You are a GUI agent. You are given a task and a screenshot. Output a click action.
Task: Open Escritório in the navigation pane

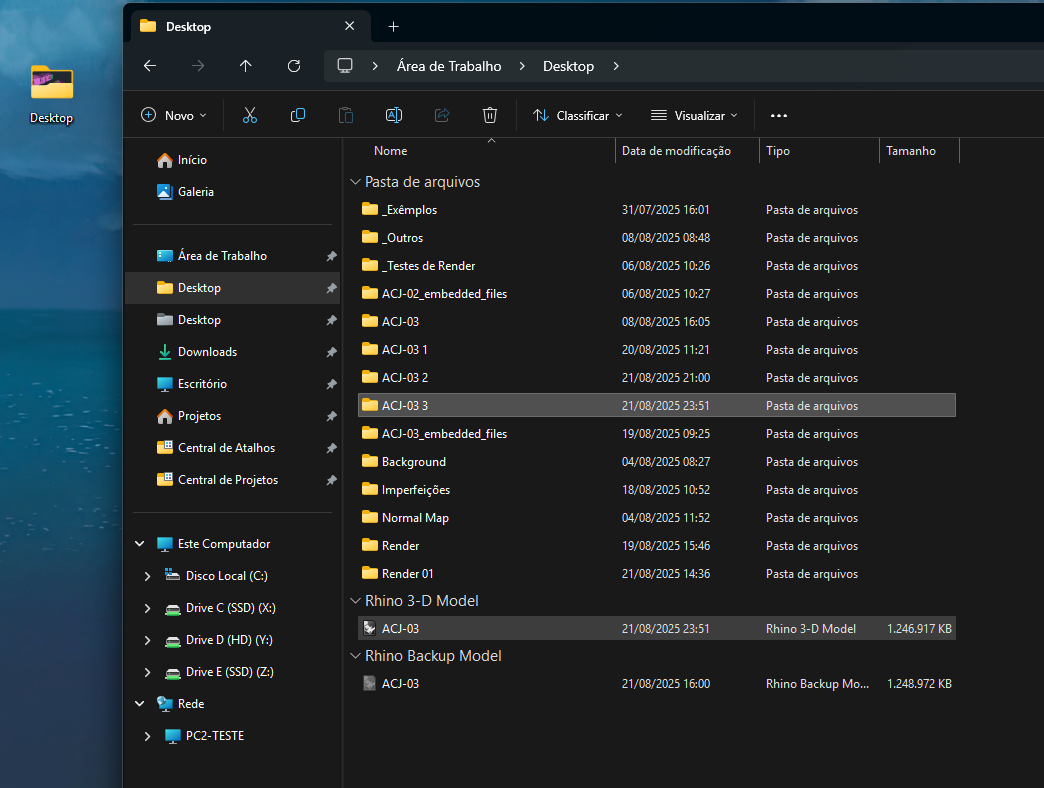(x=202, y=383)
